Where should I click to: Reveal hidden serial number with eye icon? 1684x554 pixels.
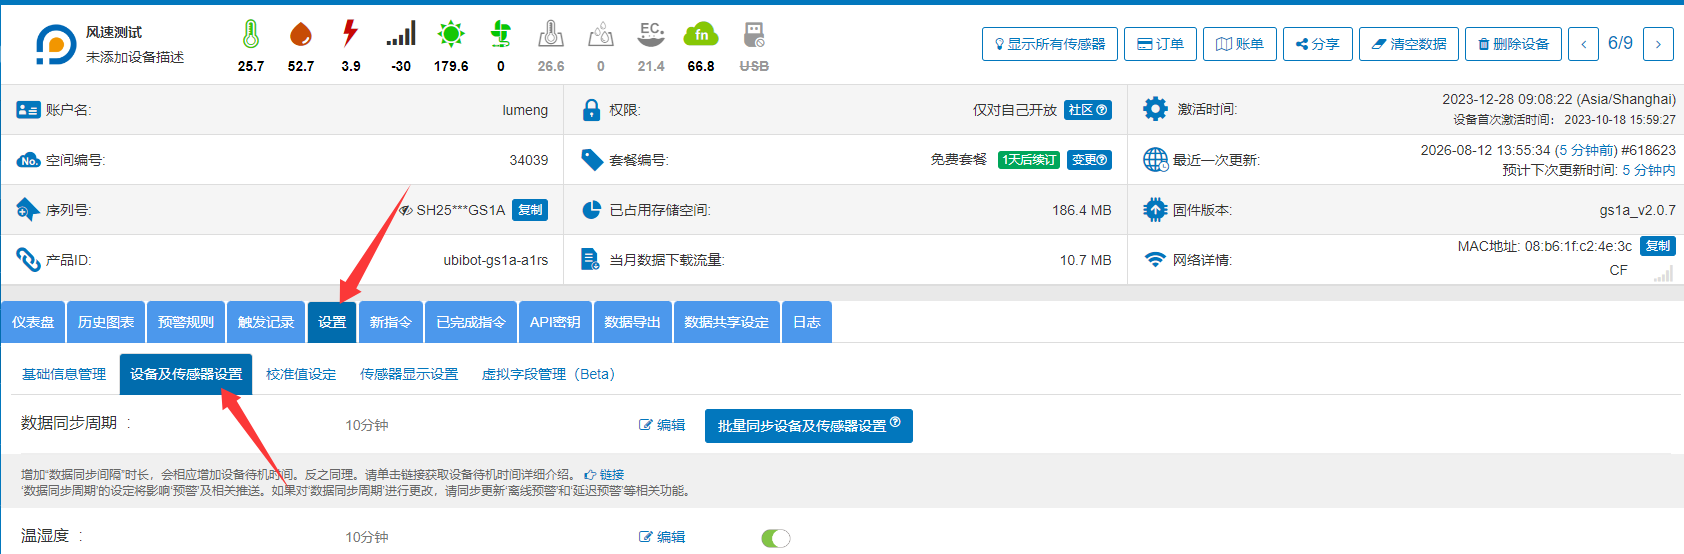[405, 210]
